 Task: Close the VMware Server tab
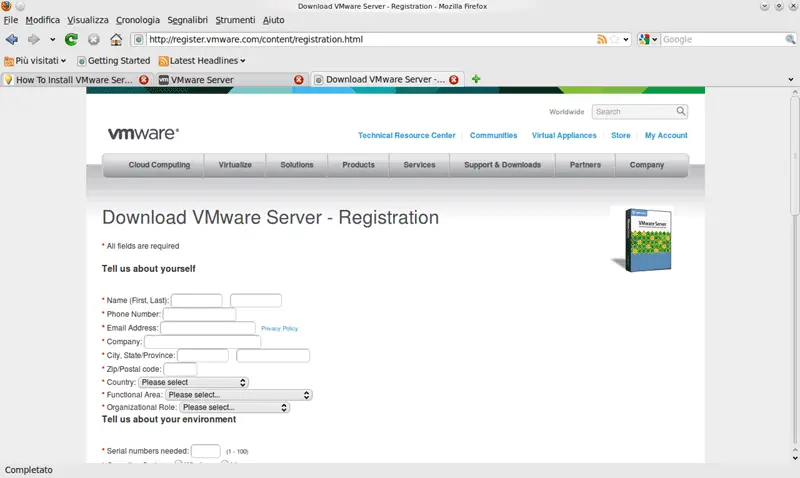tap(299, 80)
